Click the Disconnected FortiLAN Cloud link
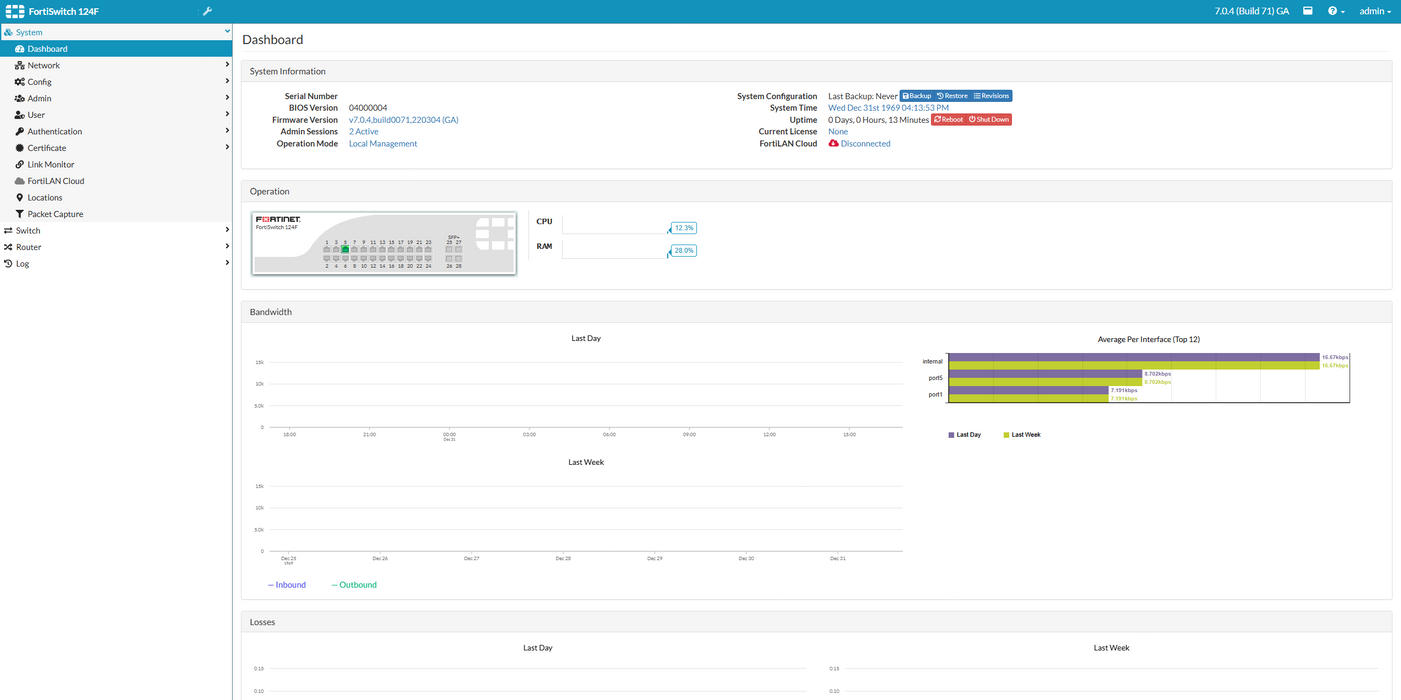 [x=865, y=143]
